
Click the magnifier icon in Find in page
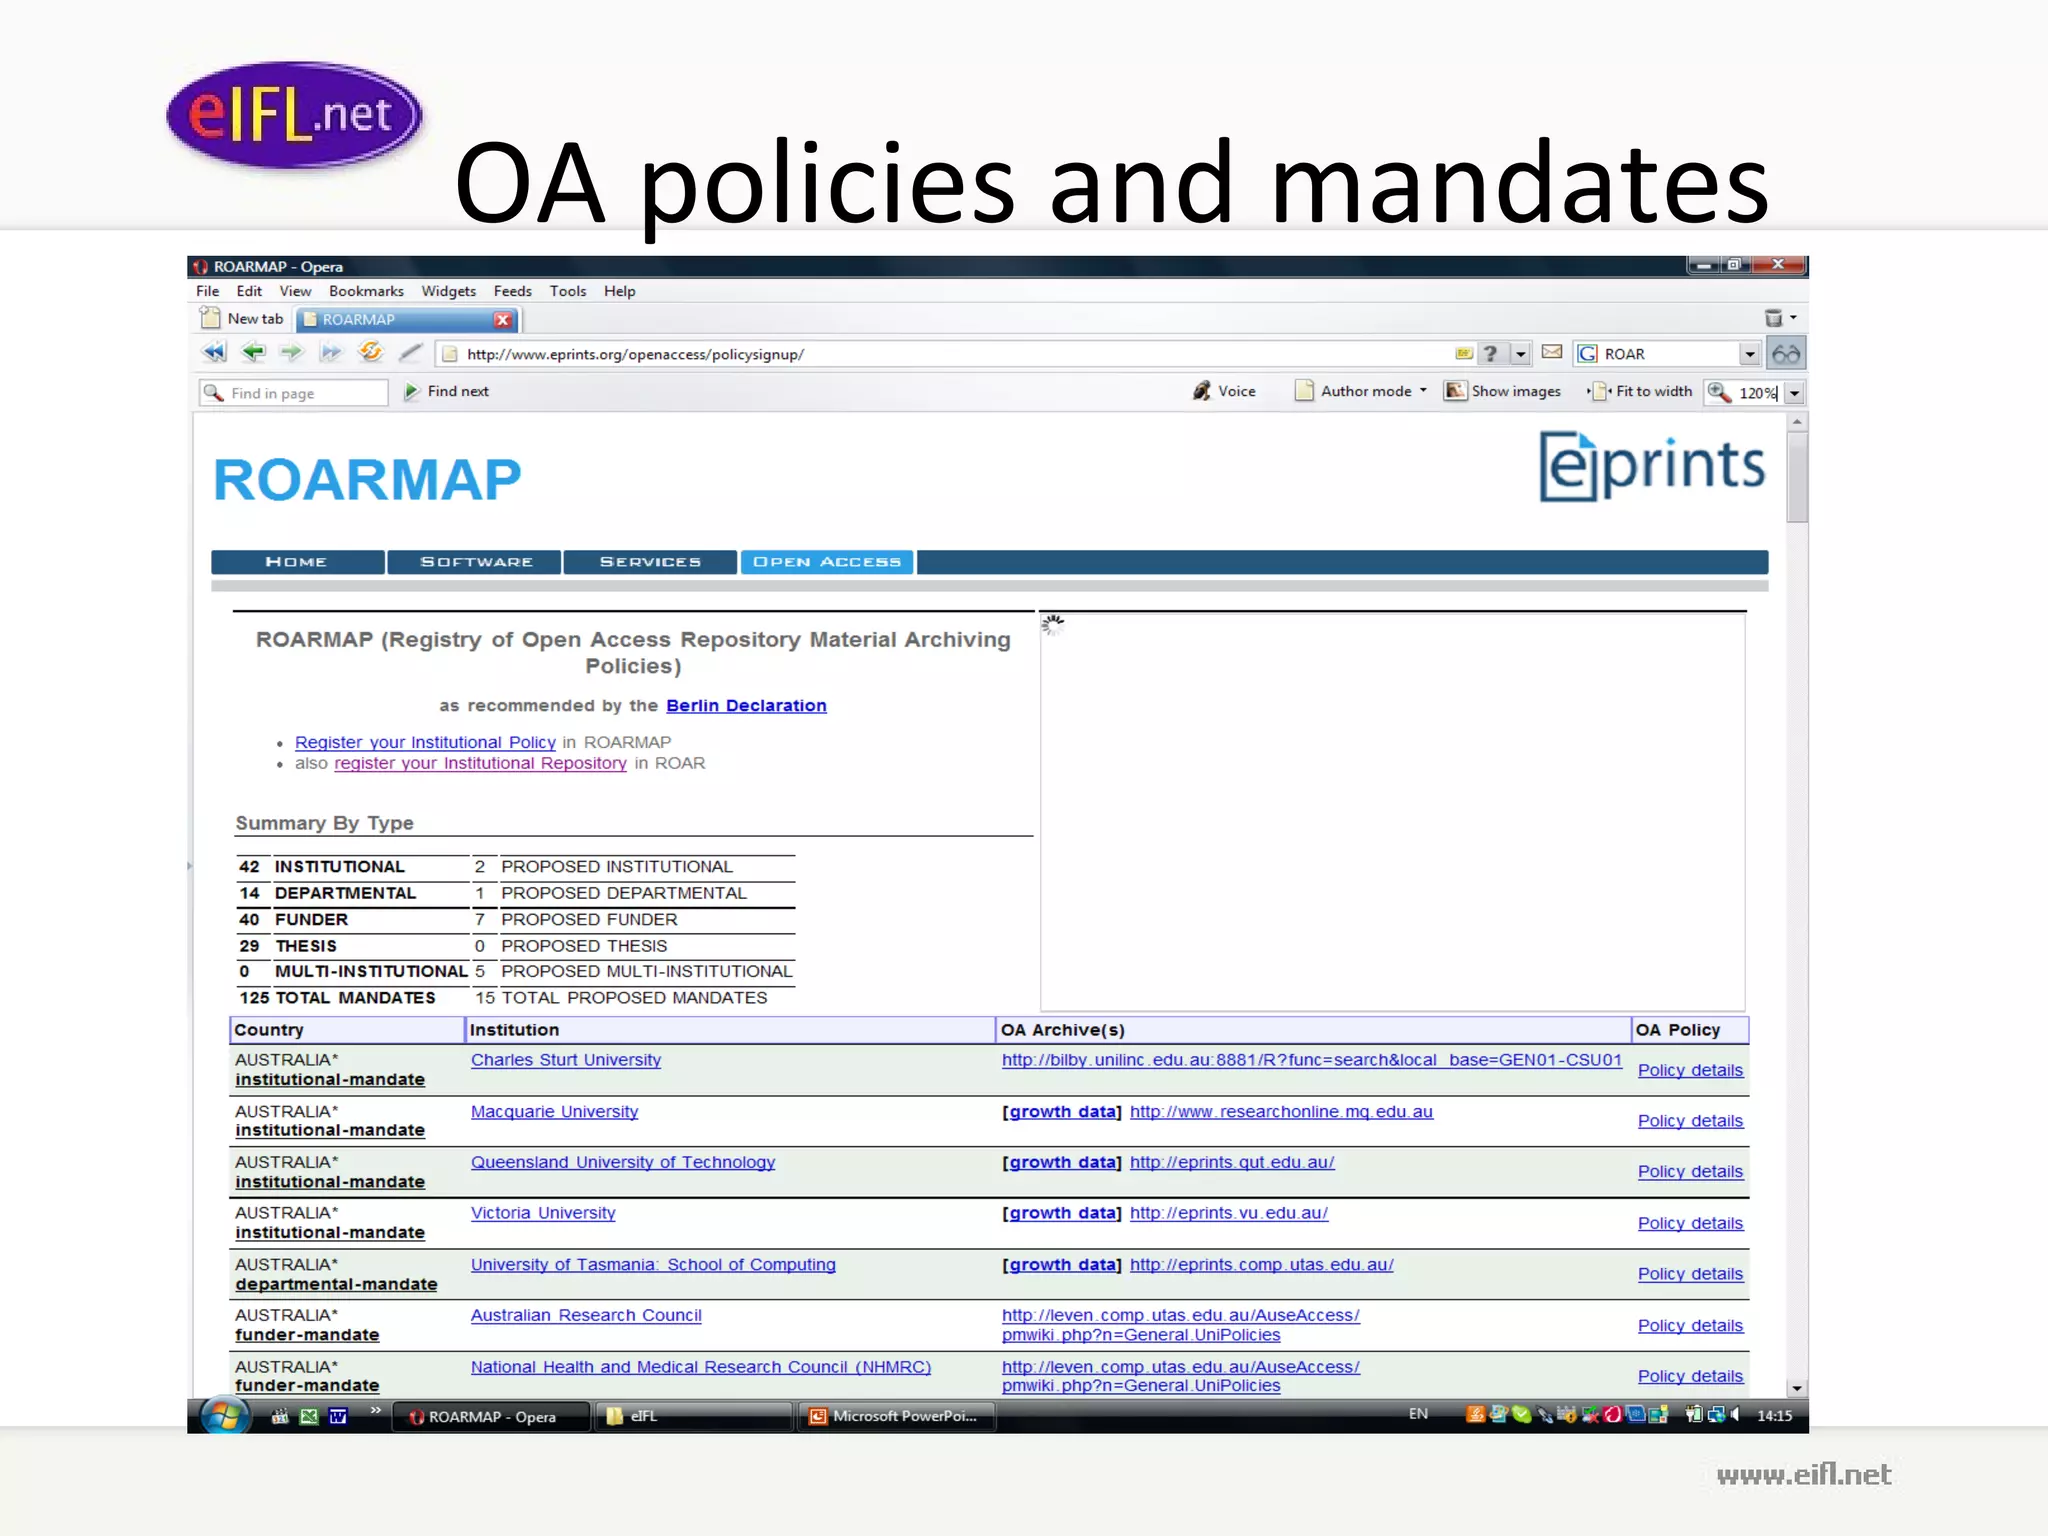coord(213,393)
